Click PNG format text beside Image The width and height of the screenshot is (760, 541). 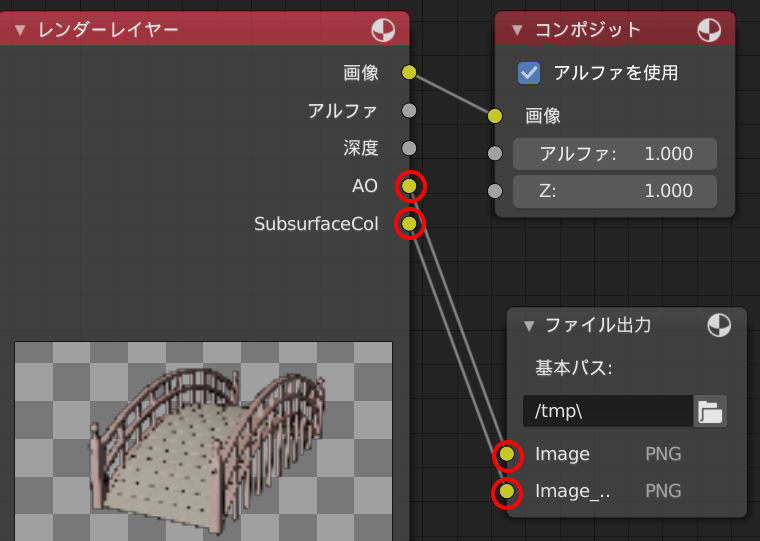click(x=663, y=454)
